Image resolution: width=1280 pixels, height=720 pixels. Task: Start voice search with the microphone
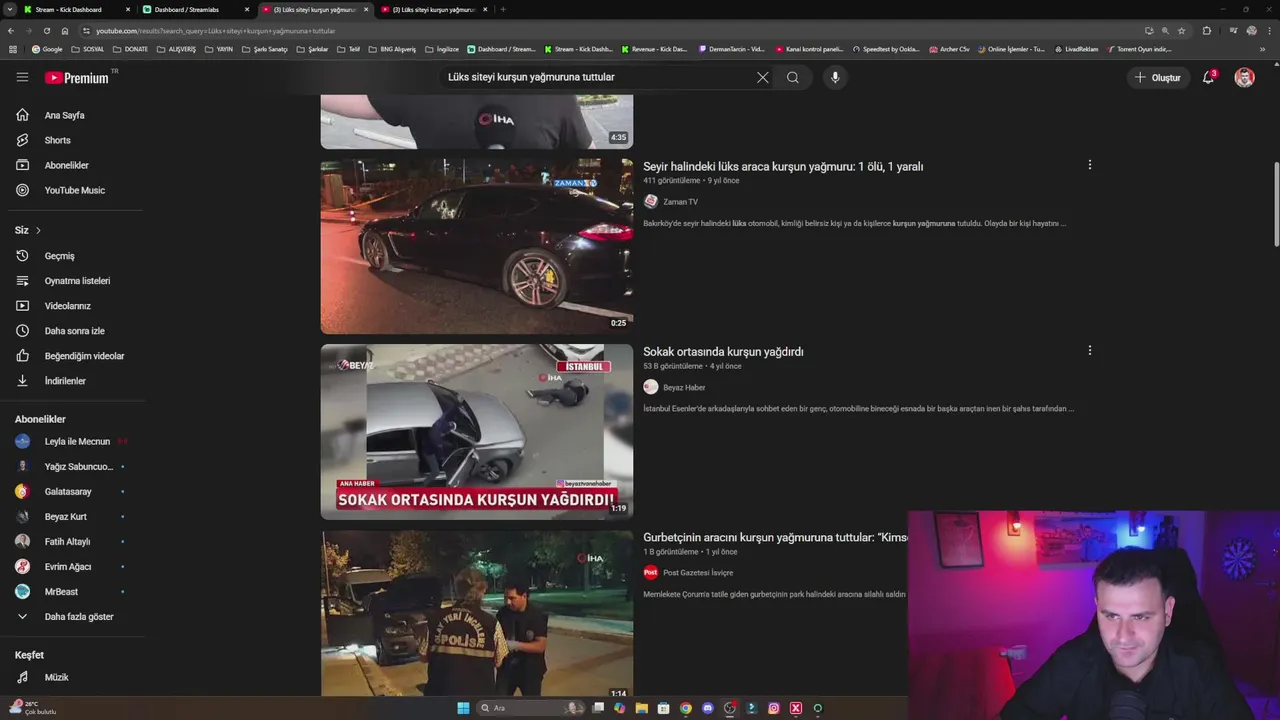pyautogui.click(x=835, y=77)
